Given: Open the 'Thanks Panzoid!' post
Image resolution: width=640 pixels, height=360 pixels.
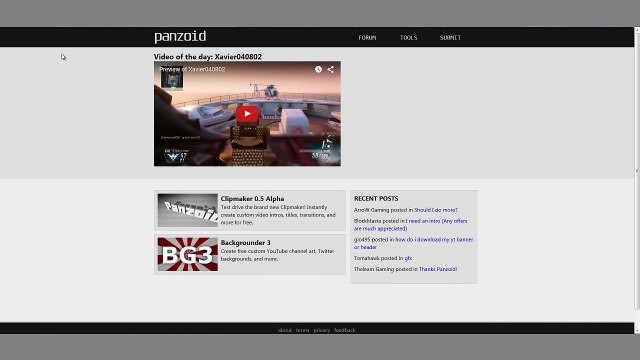Looking at the screenshot, I should 438,269.
